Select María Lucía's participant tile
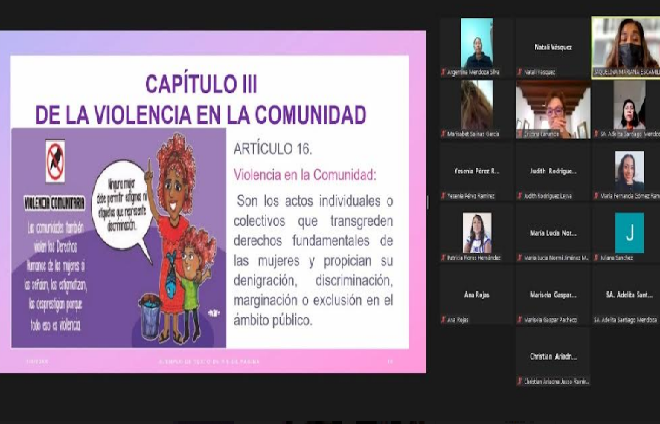 tap(552, 233)
